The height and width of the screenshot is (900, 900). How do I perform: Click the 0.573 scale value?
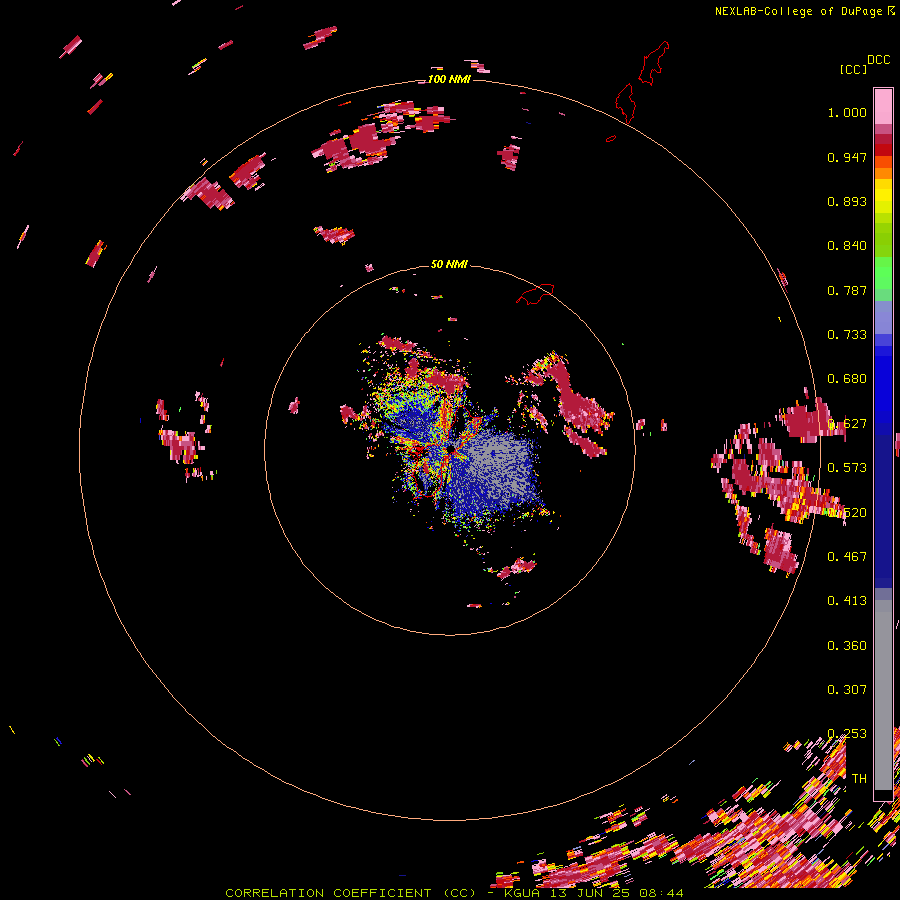[847, 468]
